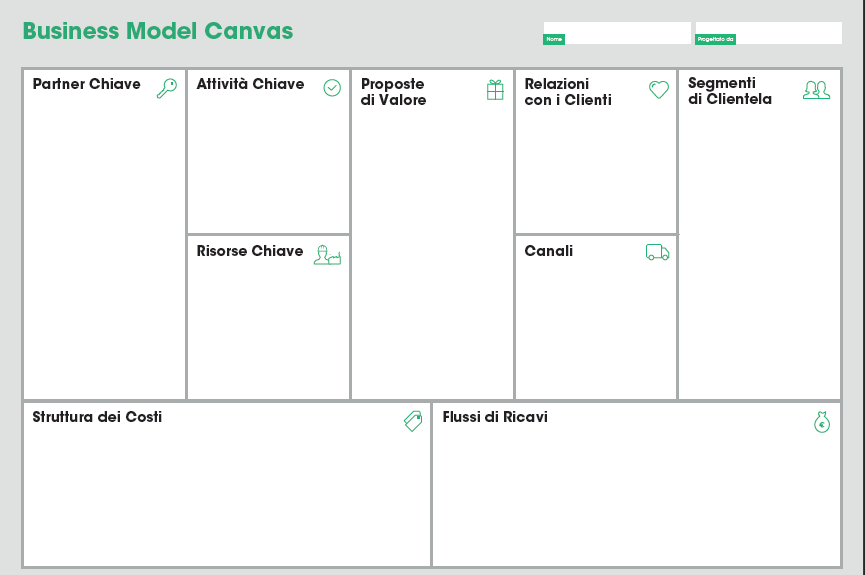Click the worker factory icon in Risorse Chiave
865x575 pixels.
(328, 255)
